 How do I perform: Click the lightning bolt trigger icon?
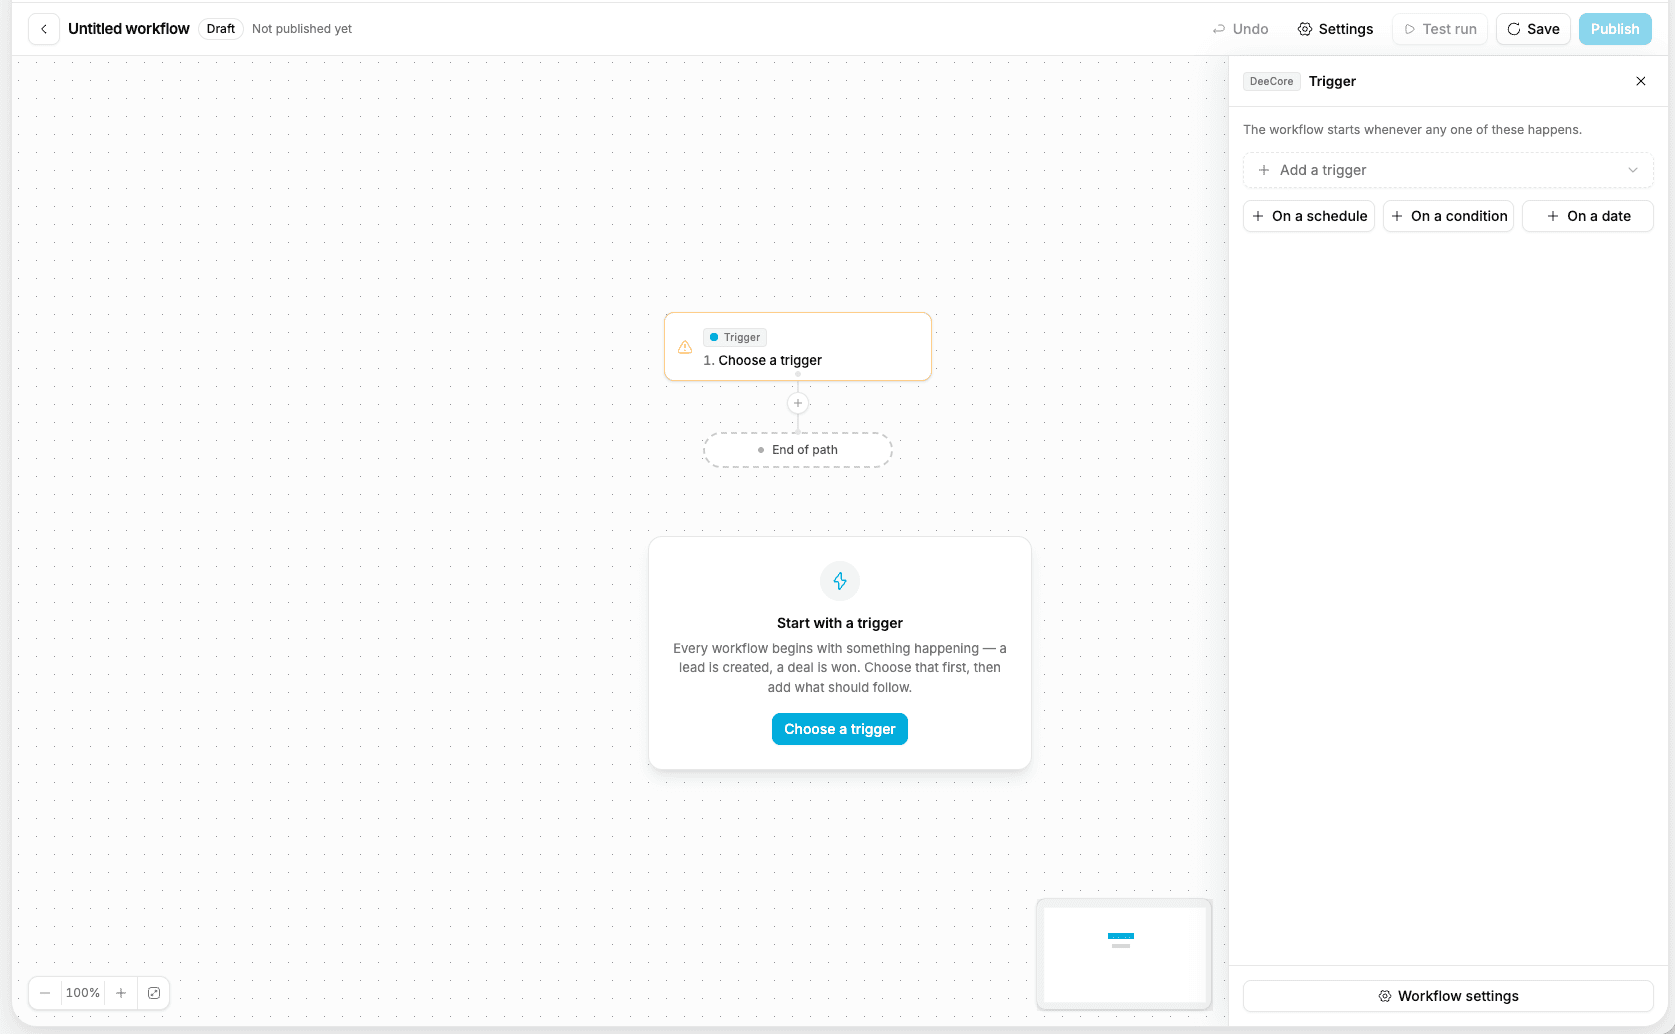[x=840, y=581]
